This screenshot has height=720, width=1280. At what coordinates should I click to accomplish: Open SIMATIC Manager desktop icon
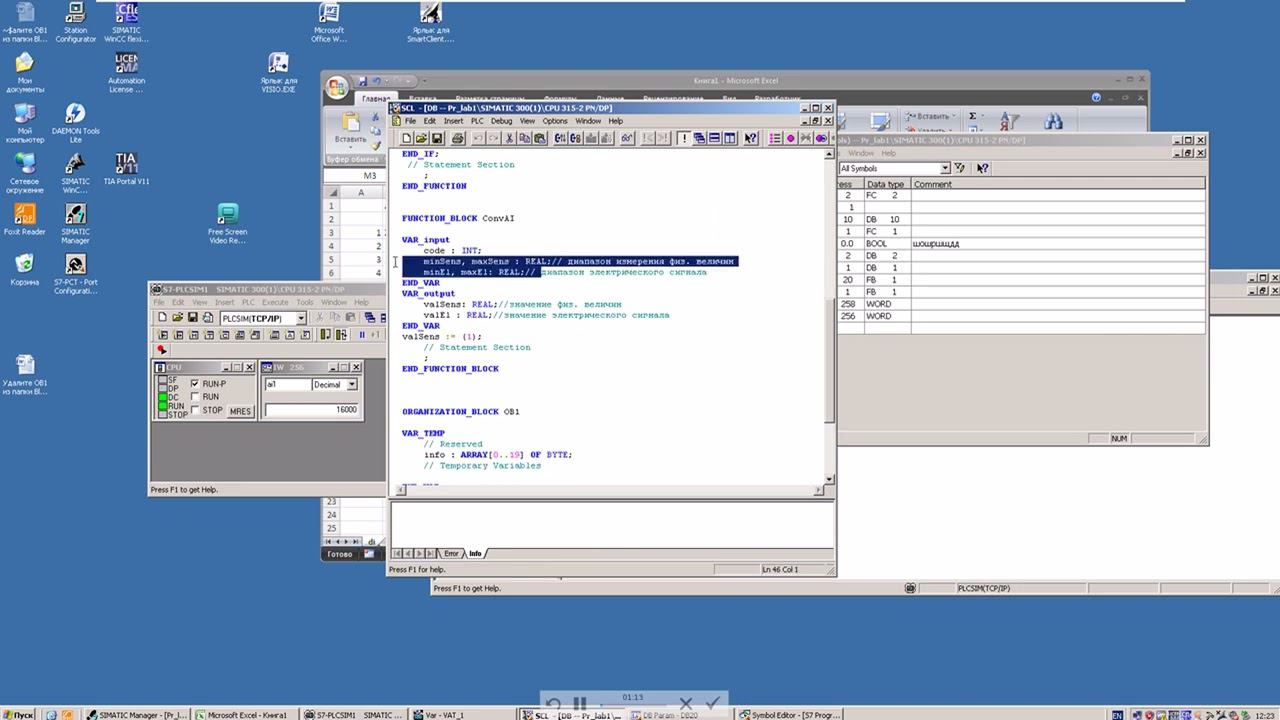[75, 224]
